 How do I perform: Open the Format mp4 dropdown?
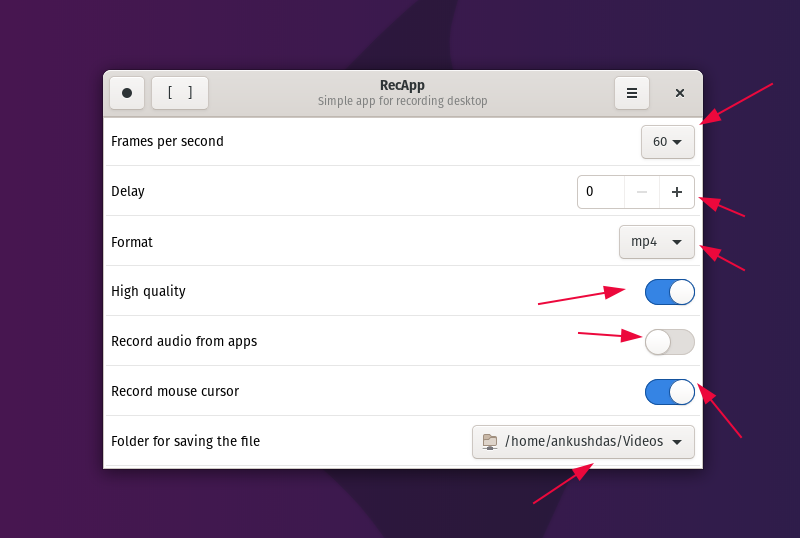click(x=657, y=242)
